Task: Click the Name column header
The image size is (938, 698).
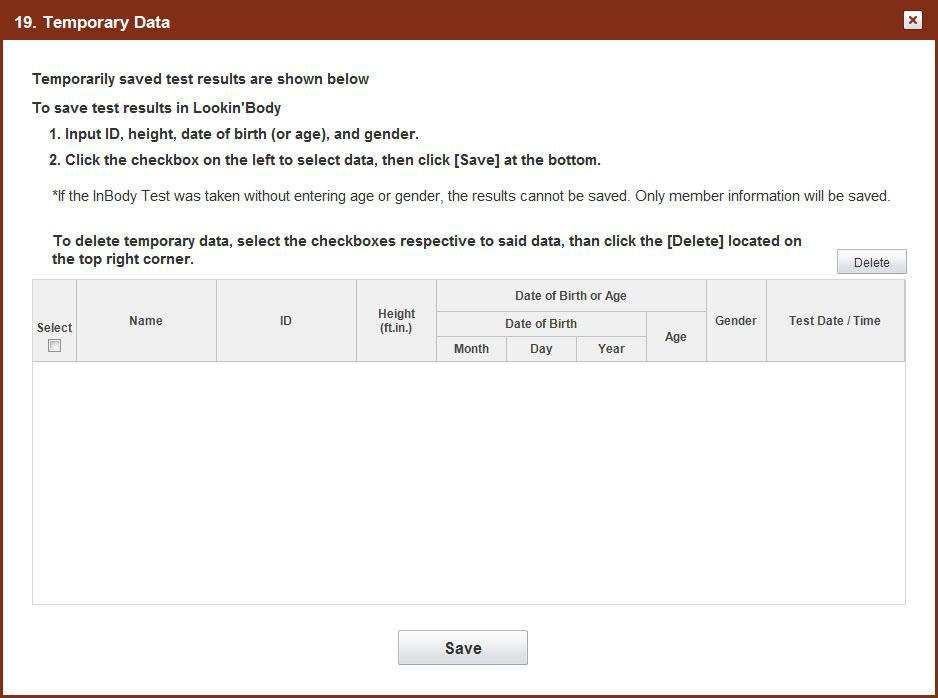Action: [x=146, y=321]
